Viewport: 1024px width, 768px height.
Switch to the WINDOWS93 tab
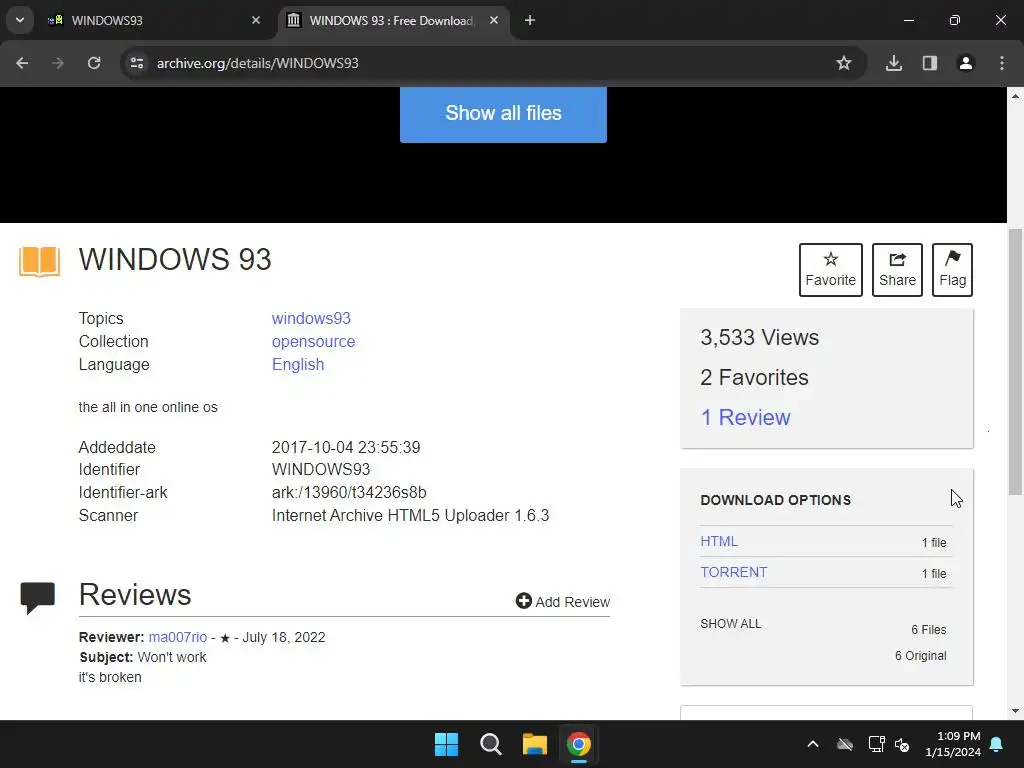coord(154,20)
